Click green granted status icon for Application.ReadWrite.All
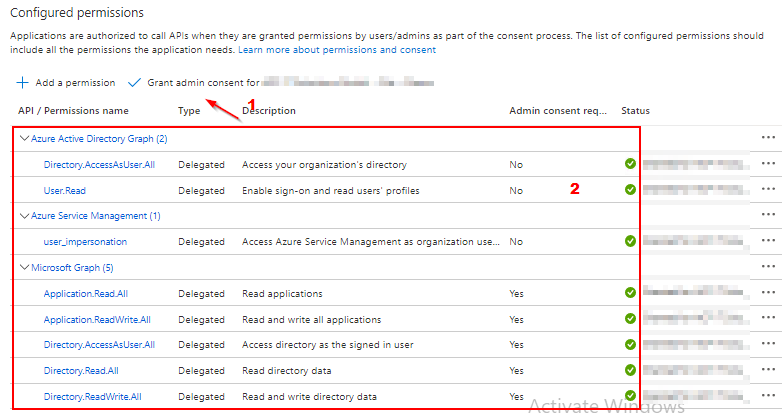Image resolution: width=782 pixels, height=419 pixels. (630, 318)
